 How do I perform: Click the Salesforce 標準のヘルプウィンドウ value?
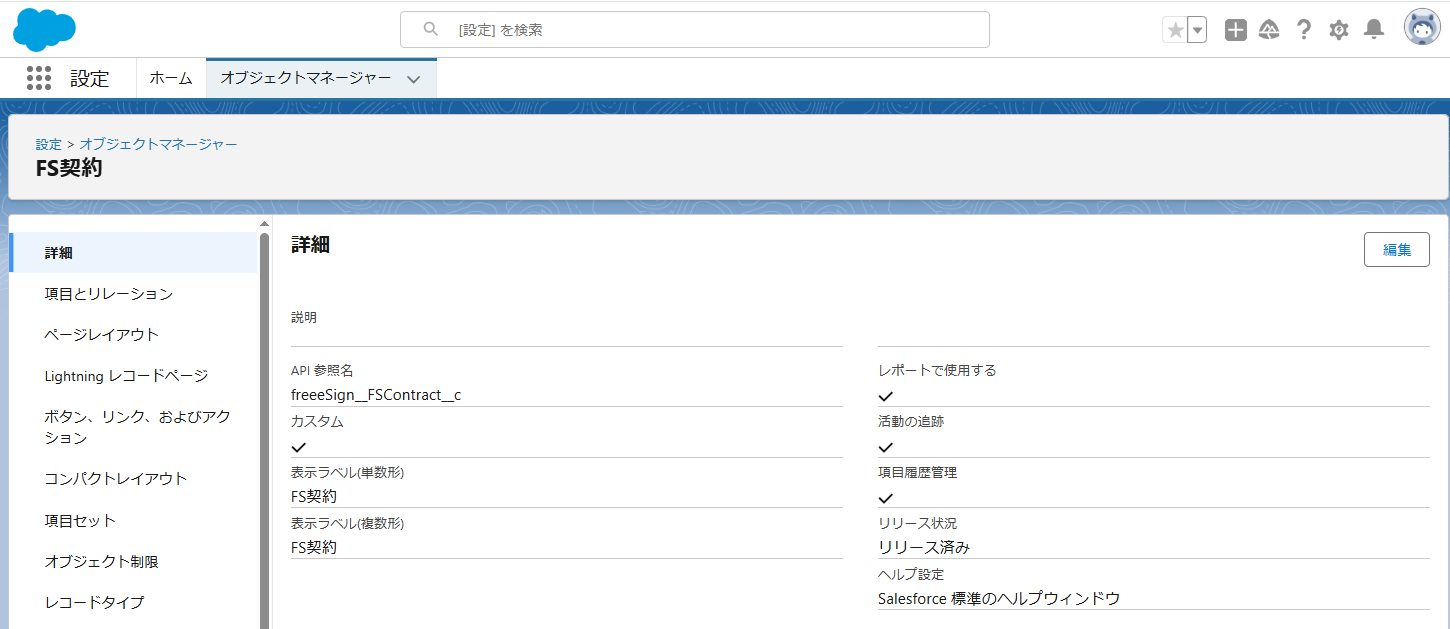tap(999, 598)
